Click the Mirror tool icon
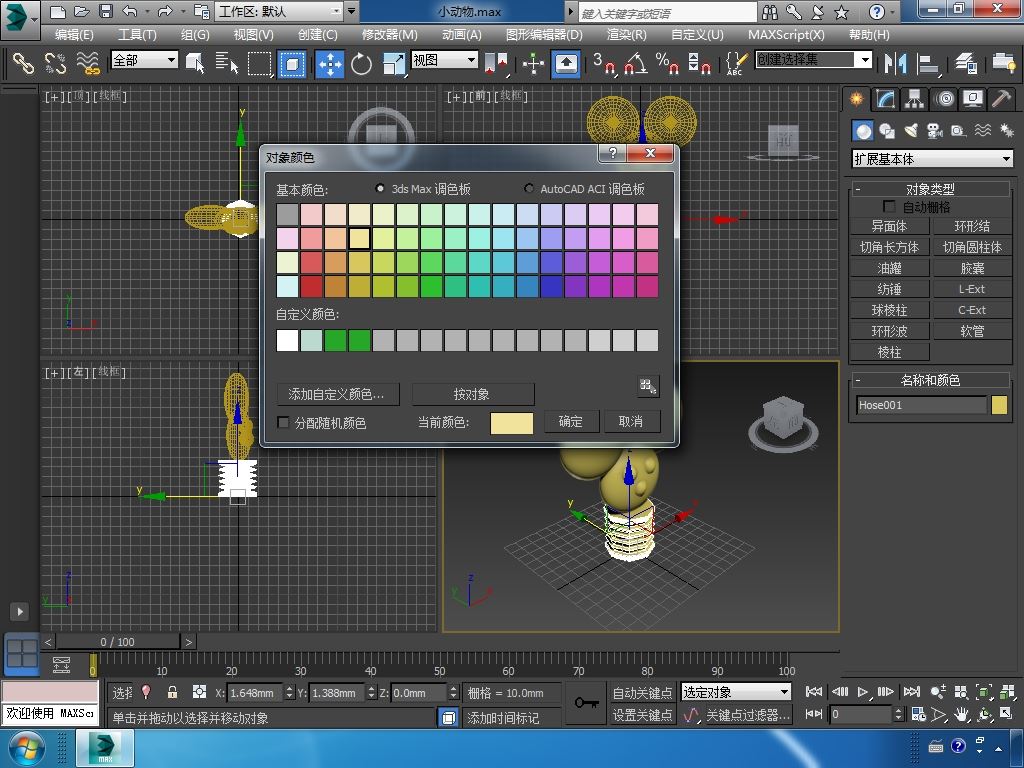1024x768 pixels. pyautogui.click(x=895, y=63)
